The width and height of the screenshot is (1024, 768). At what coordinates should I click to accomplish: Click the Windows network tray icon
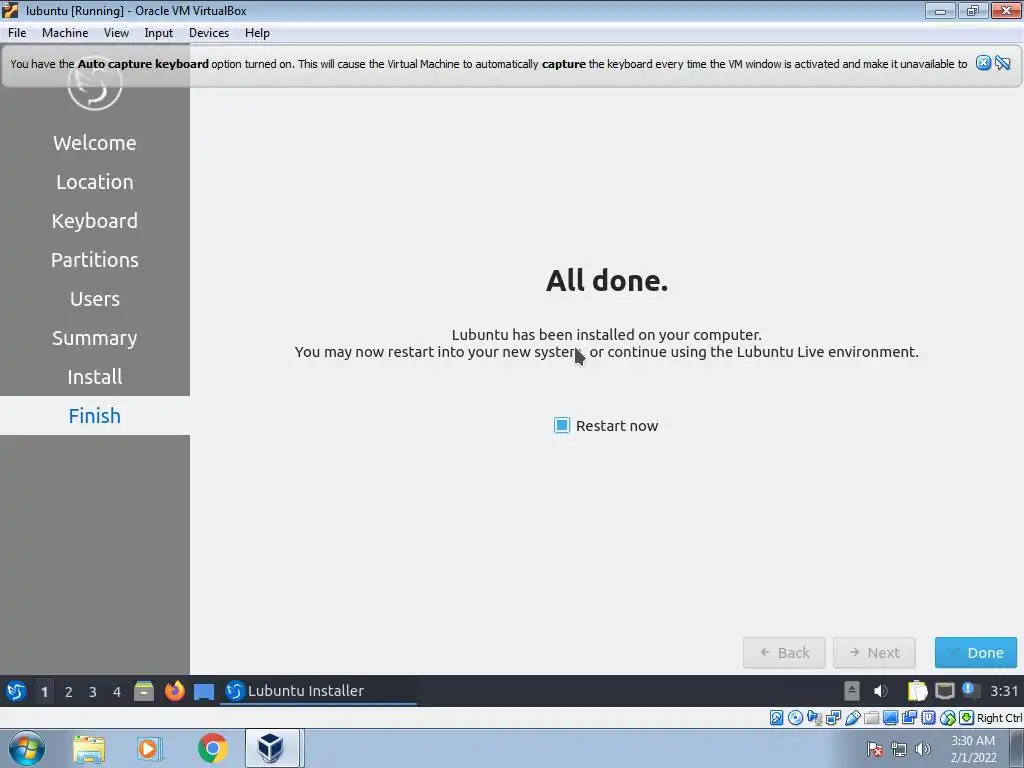click(899, 749)
